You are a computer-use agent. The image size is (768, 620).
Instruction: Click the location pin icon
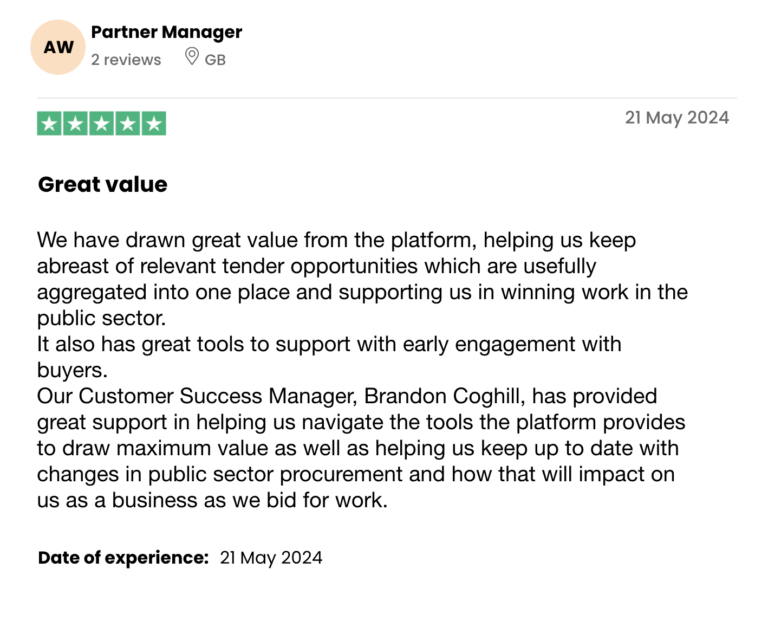pos(192,57)
